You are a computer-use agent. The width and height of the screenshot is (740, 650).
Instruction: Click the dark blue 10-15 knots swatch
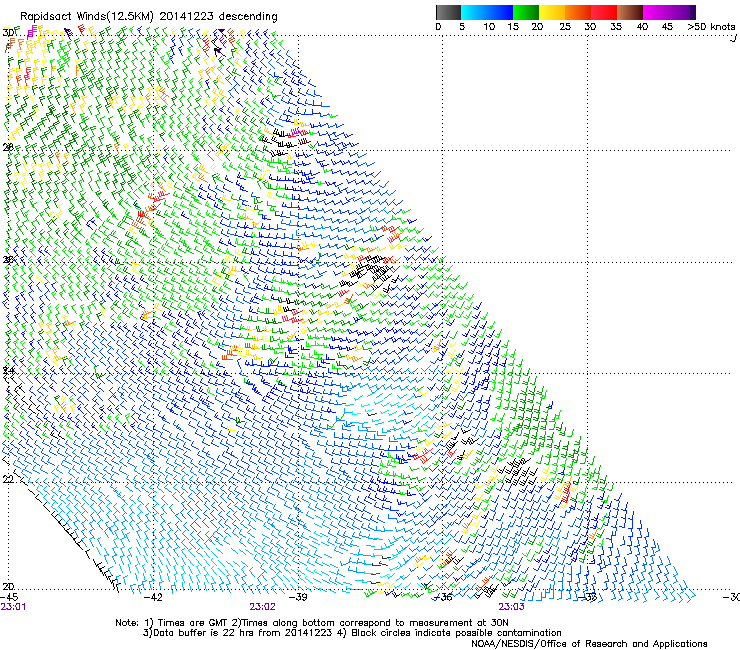500,12
